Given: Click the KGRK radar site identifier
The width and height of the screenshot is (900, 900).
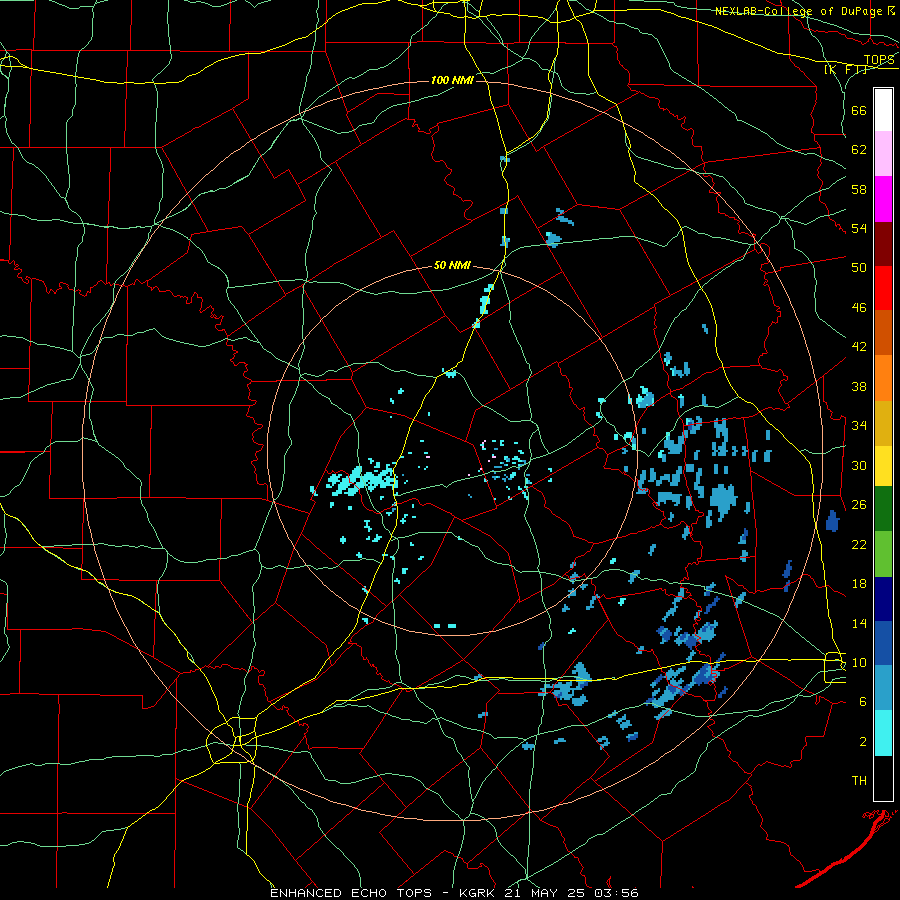Looking at the screenshot, I should [x=479, y=893].
